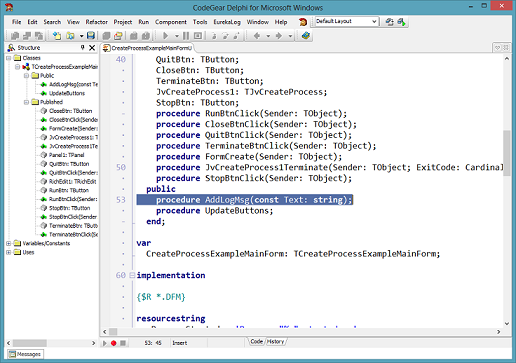Collapse the TCreateProcessExampleMainForm class node
The image size is (516, 363).
point(18,67)
